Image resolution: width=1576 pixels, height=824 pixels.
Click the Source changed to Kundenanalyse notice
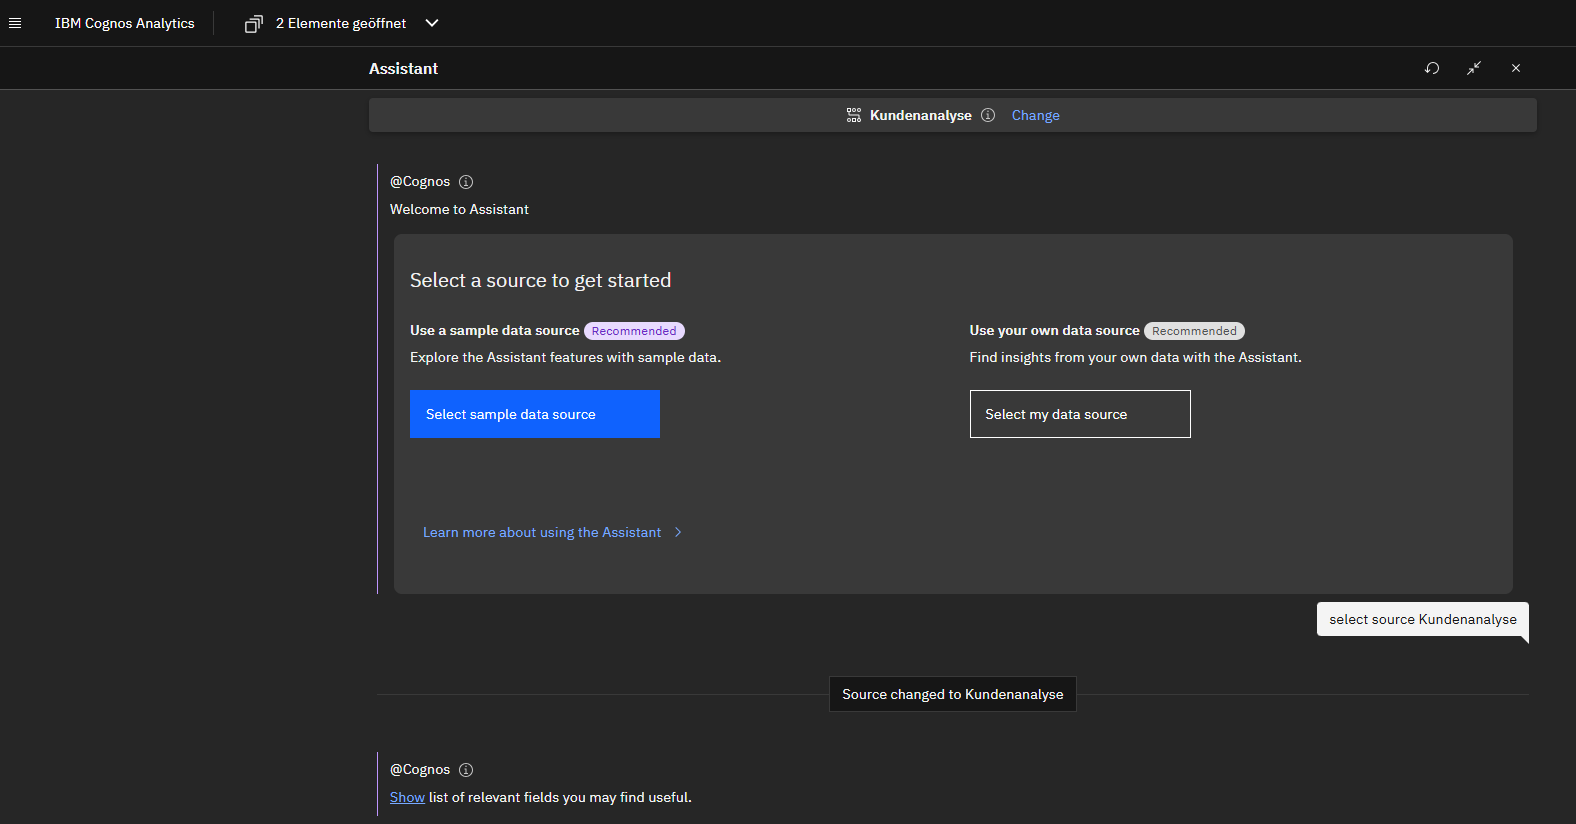952,694
